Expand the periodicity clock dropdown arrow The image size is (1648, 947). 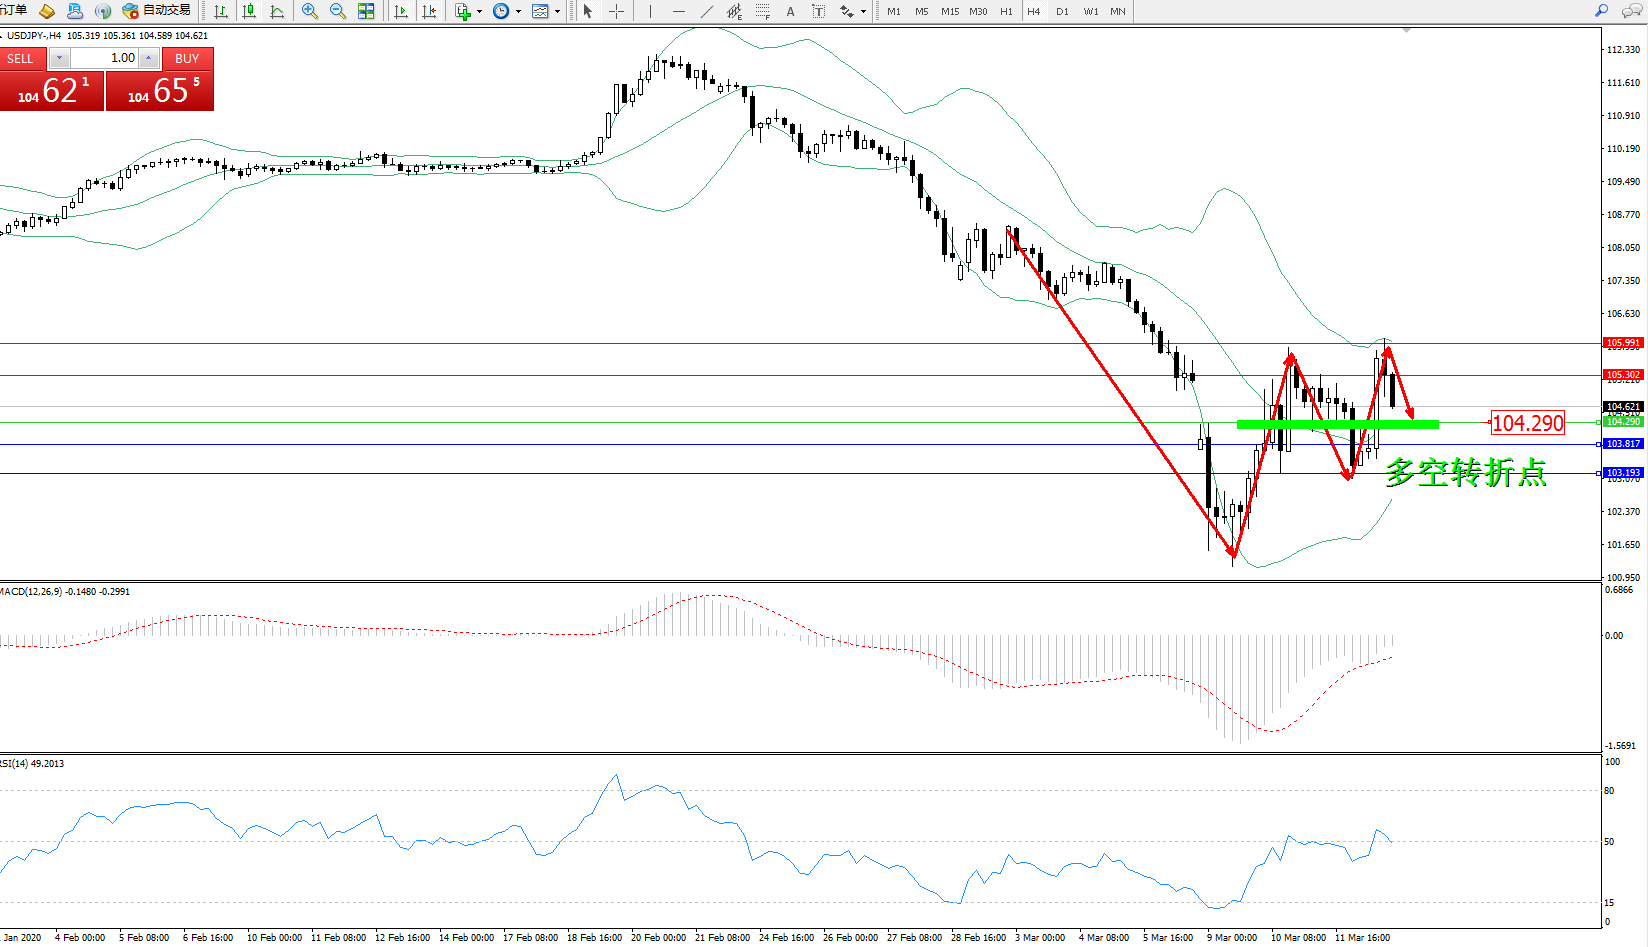point(518,12)
